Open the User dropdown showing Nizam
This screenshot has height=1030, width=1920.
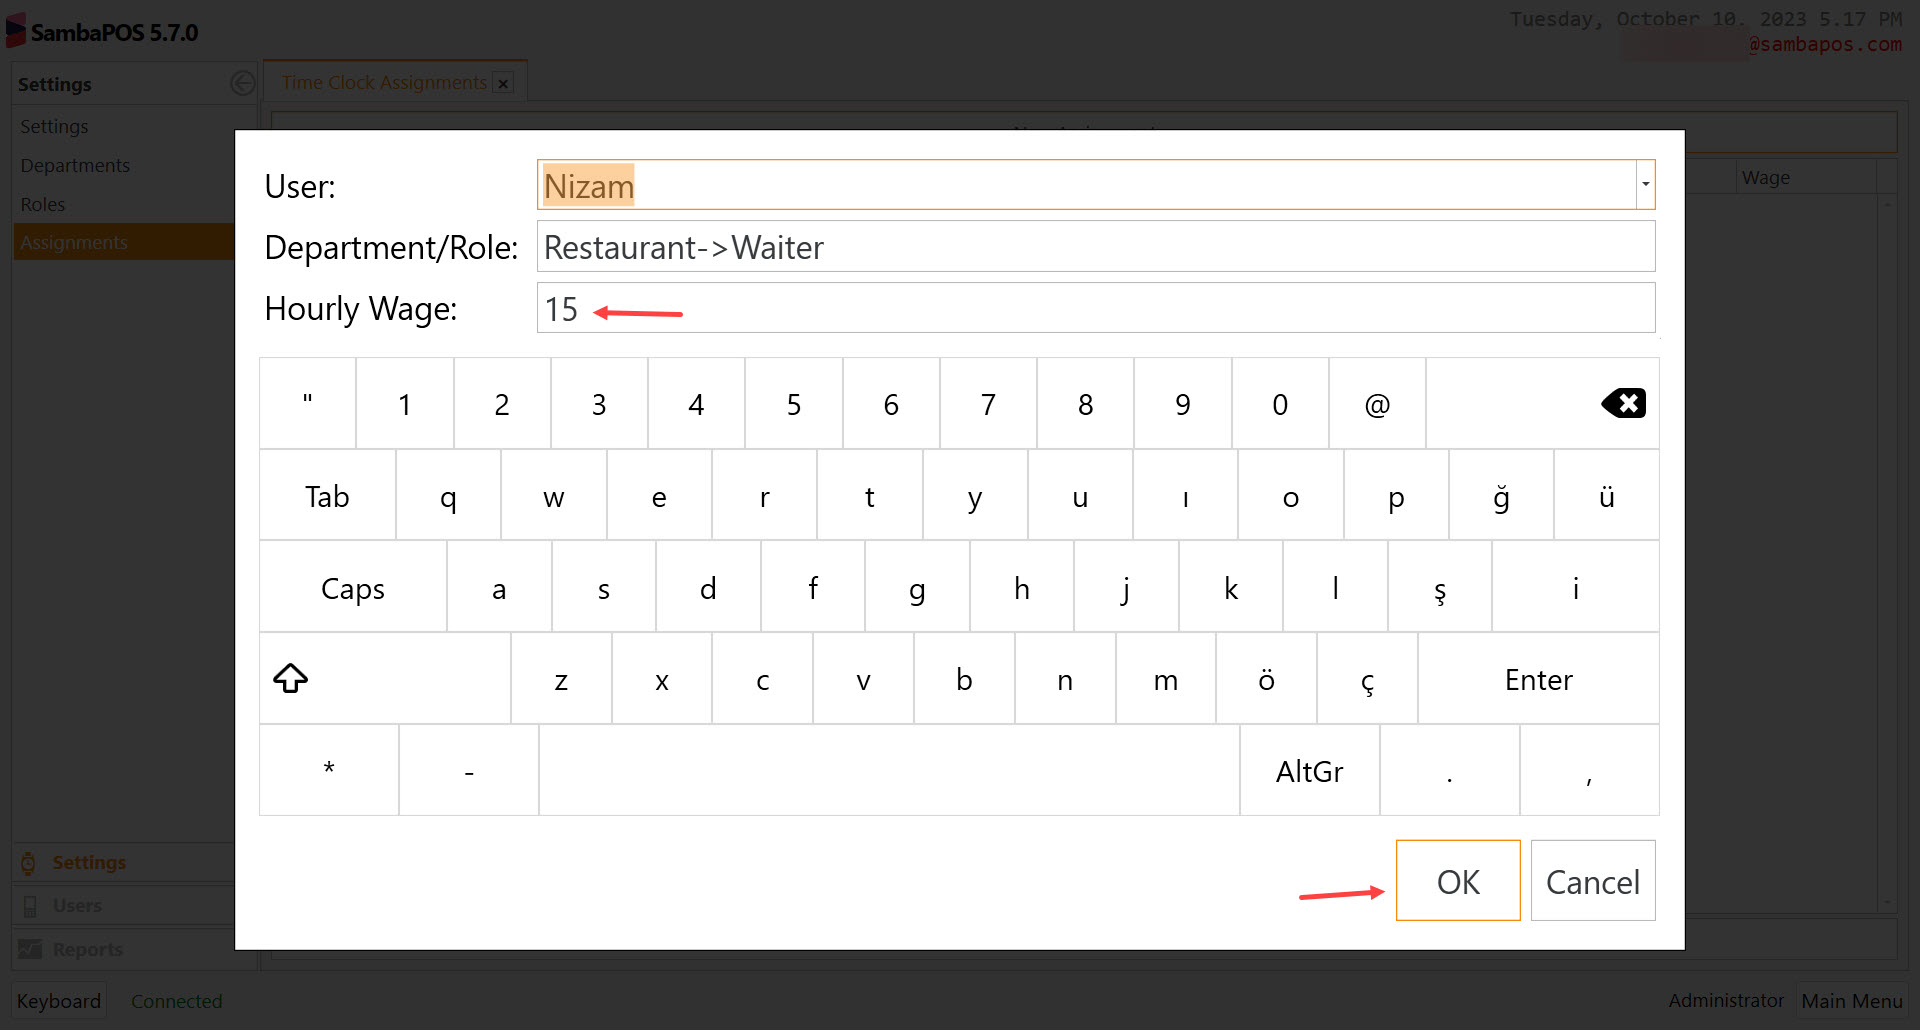point(1643,184)
